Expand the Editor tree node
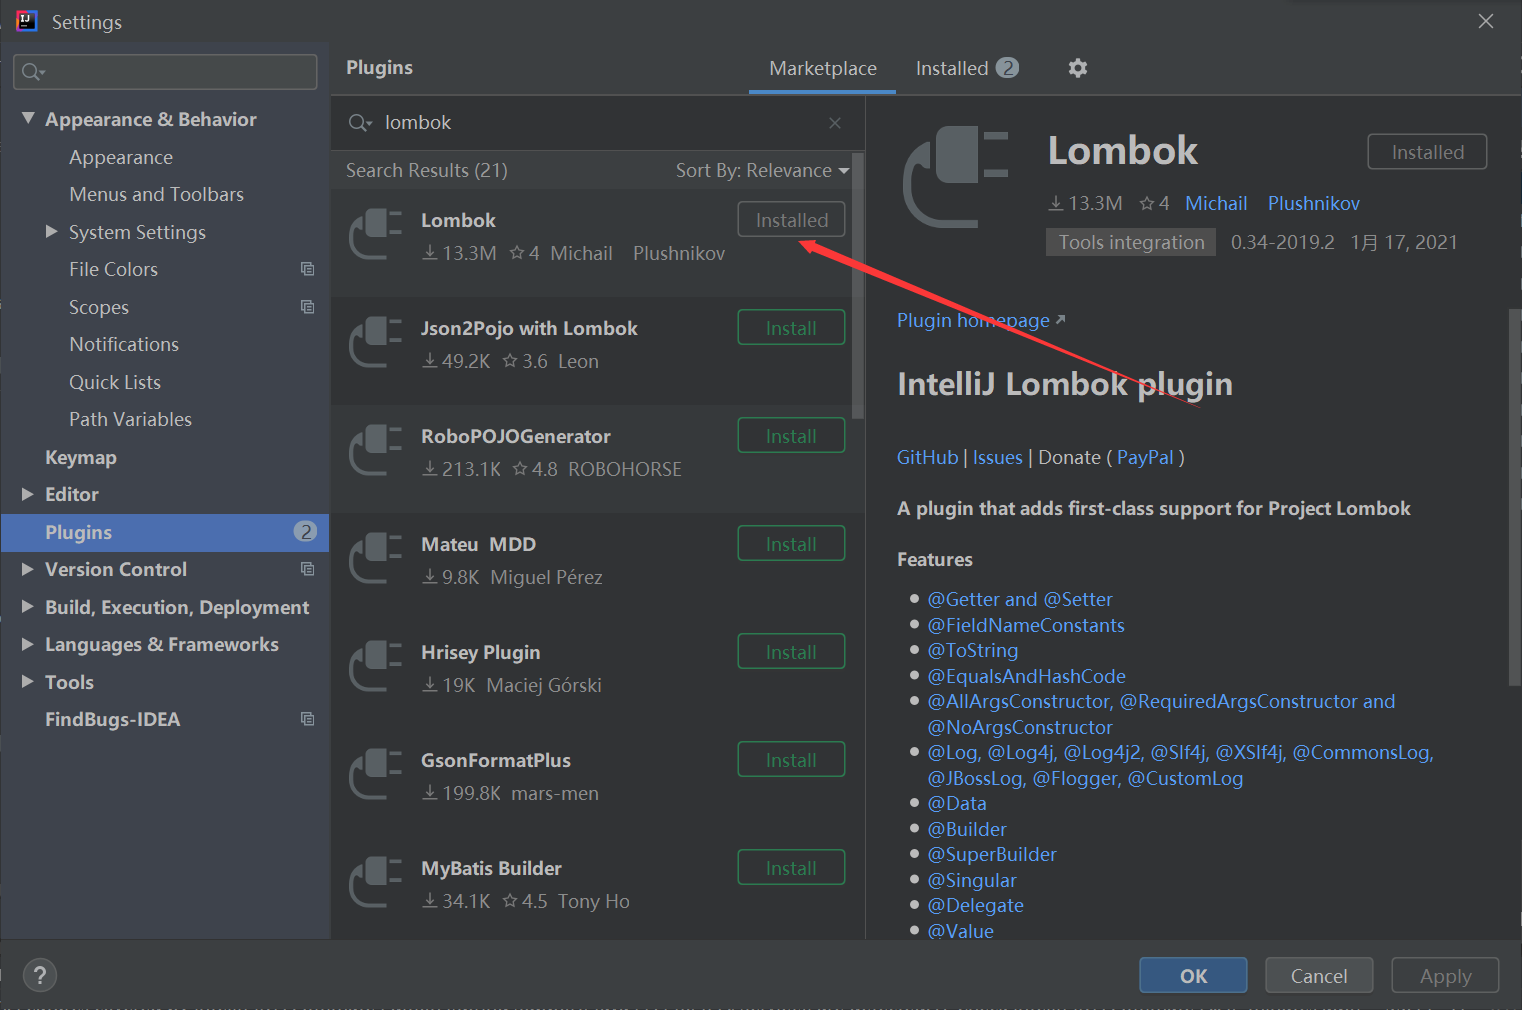 (27, 494)
